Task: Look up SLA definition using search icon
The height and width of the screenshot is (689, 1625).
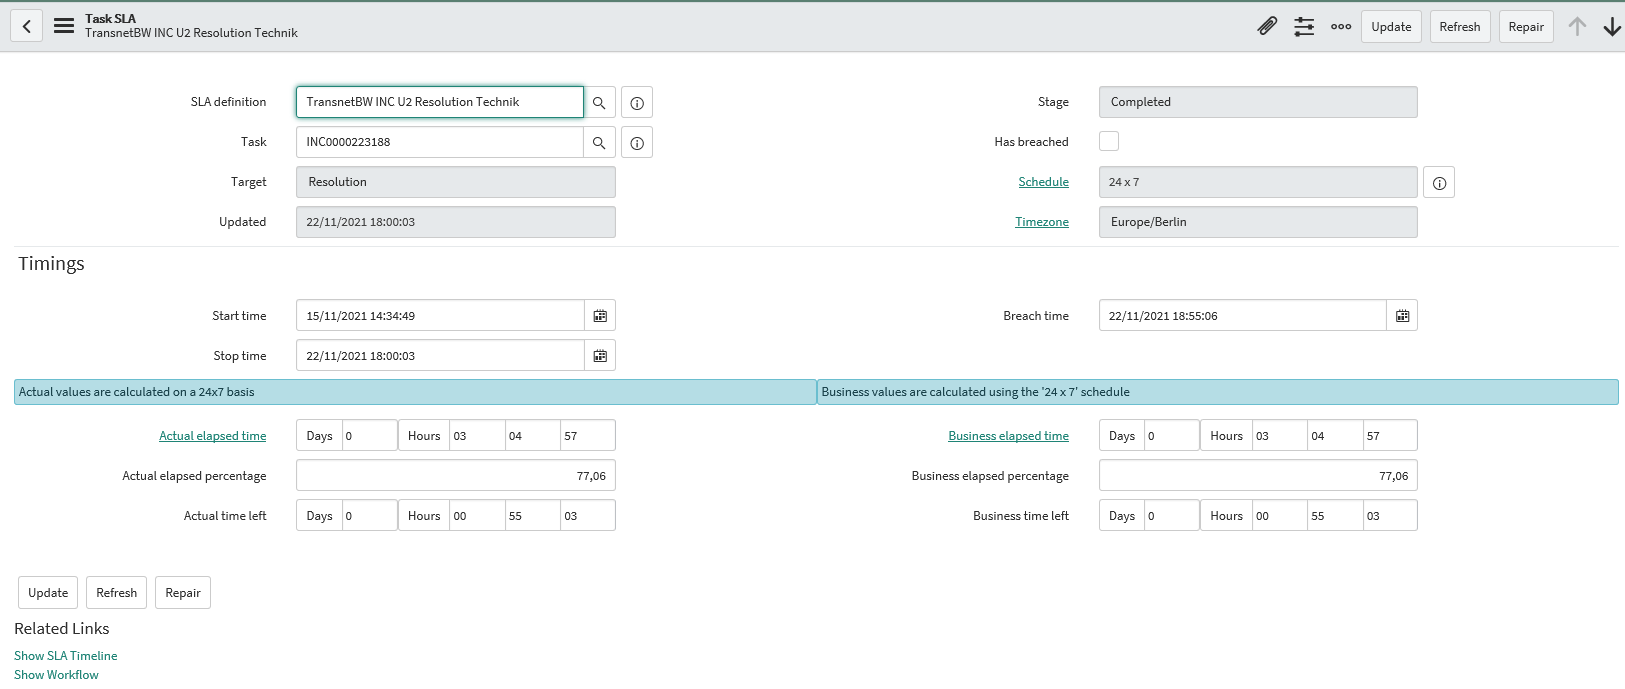Action: (599, 103)
